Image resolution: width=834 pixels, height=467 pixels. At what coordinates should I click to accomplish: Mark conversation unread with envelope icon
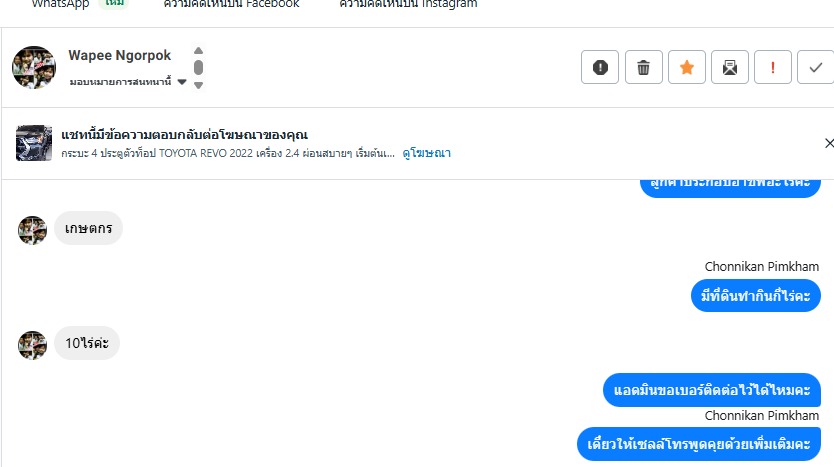pyautogui.click(x=730, y=67)
